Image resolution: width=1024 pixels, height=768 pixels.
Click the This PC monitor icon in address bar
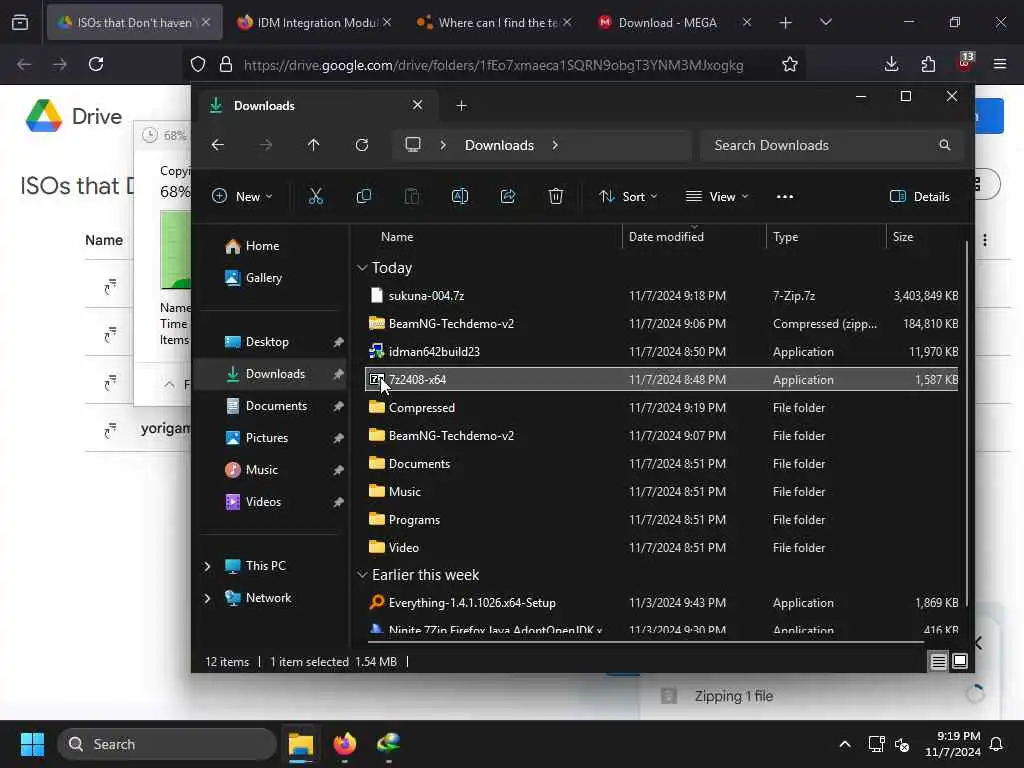click(x=413, y=145)
